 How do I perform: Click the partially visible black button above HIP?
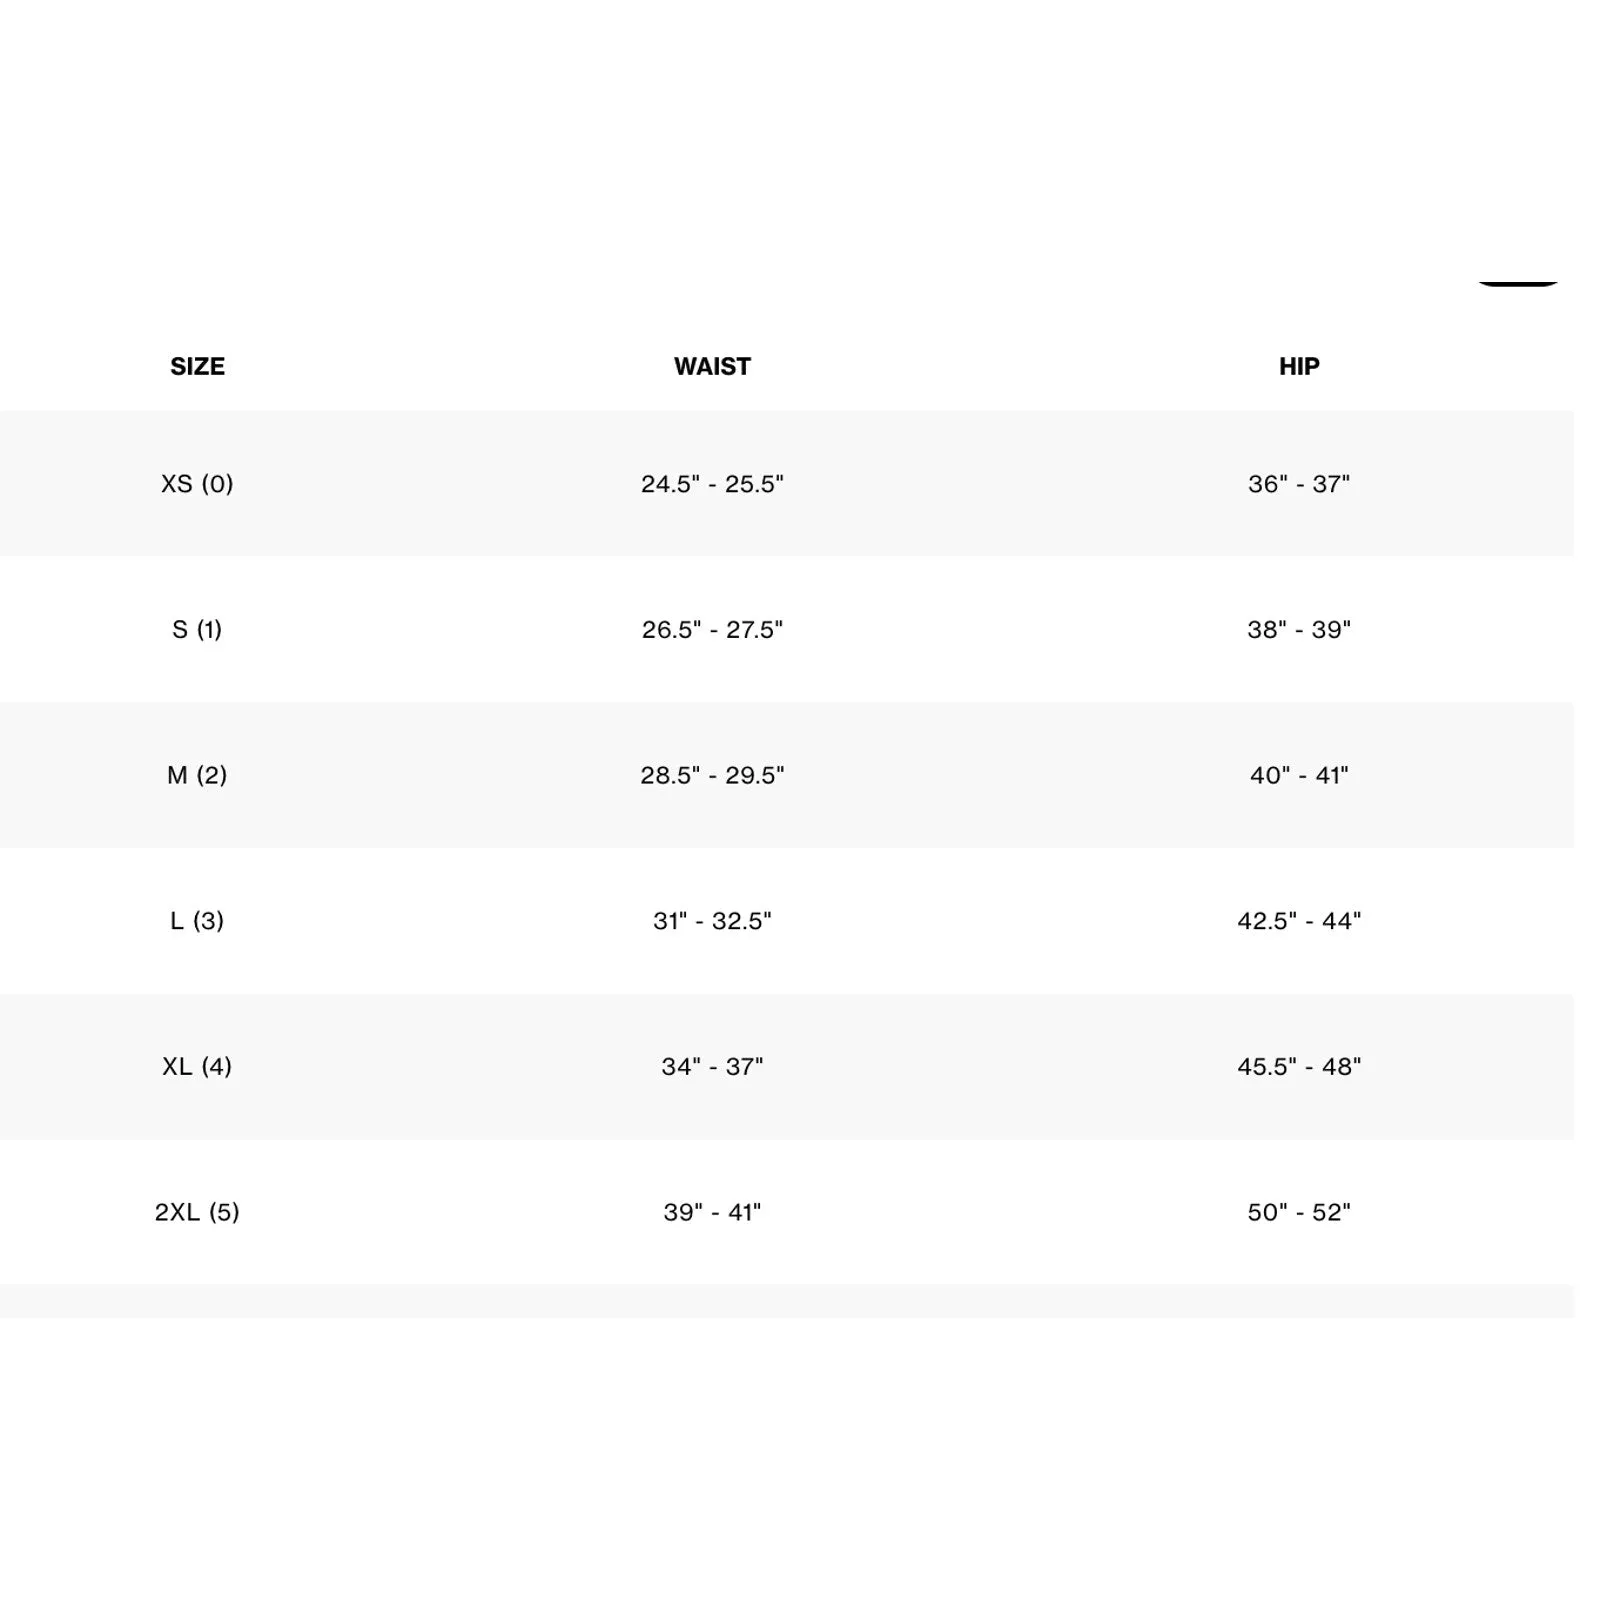[x=1518, y=283]
